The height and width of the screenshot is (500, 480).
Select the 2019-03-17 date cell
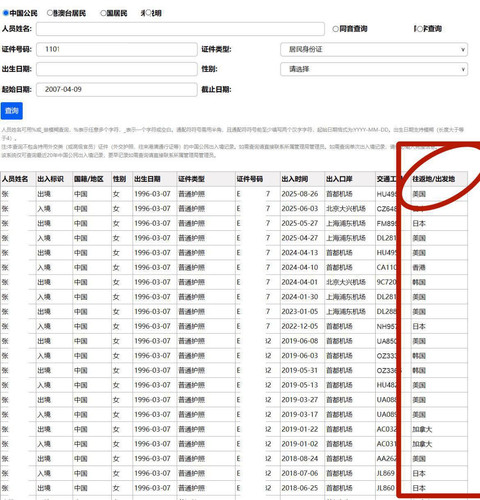[x=300, y=414]
